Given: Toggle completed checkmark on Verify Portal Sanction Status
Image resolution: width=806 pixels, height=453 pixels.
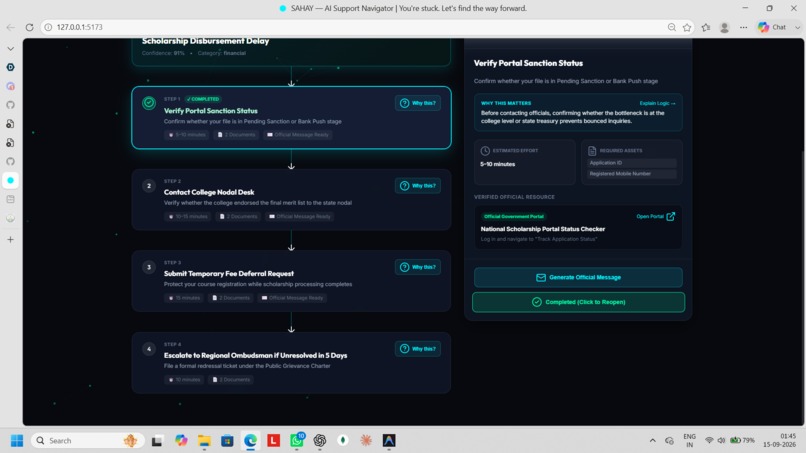Looking at the screenshot, I should [x=149, y=103].
